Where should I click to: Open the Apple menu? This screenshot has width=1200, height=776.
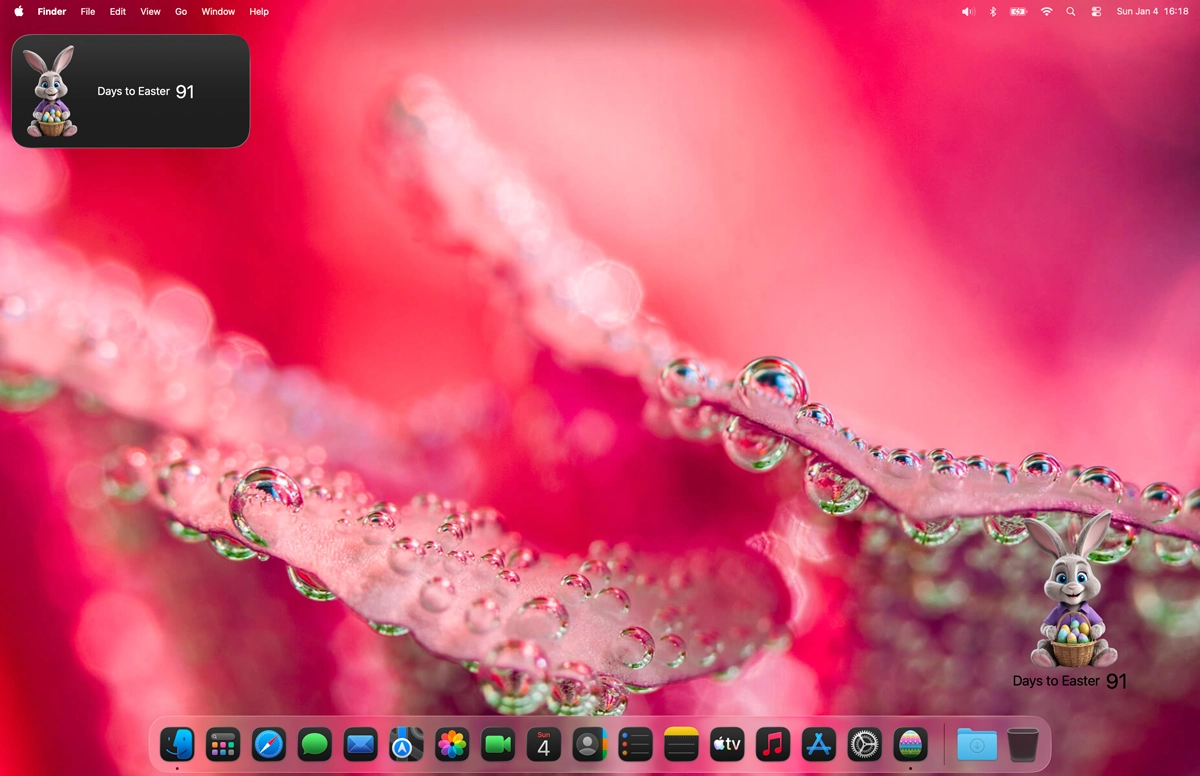tap(19, 12)
